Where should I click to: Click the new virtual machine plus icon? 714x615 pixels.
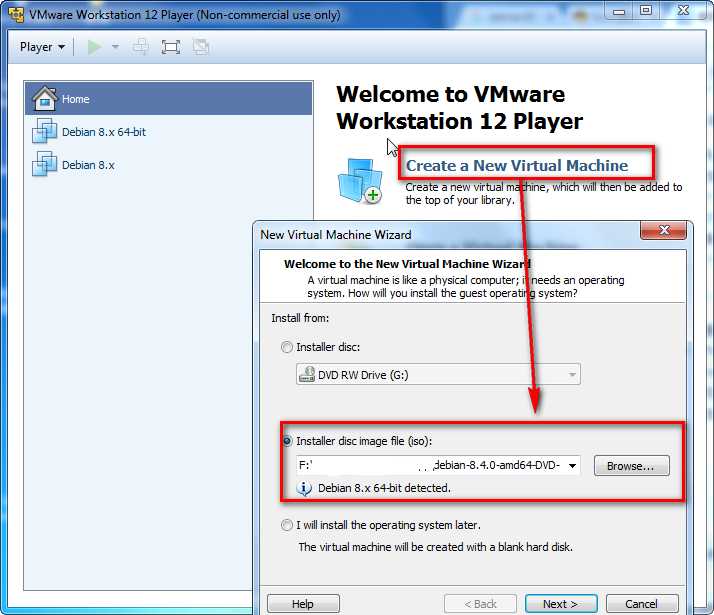(360, 181)
